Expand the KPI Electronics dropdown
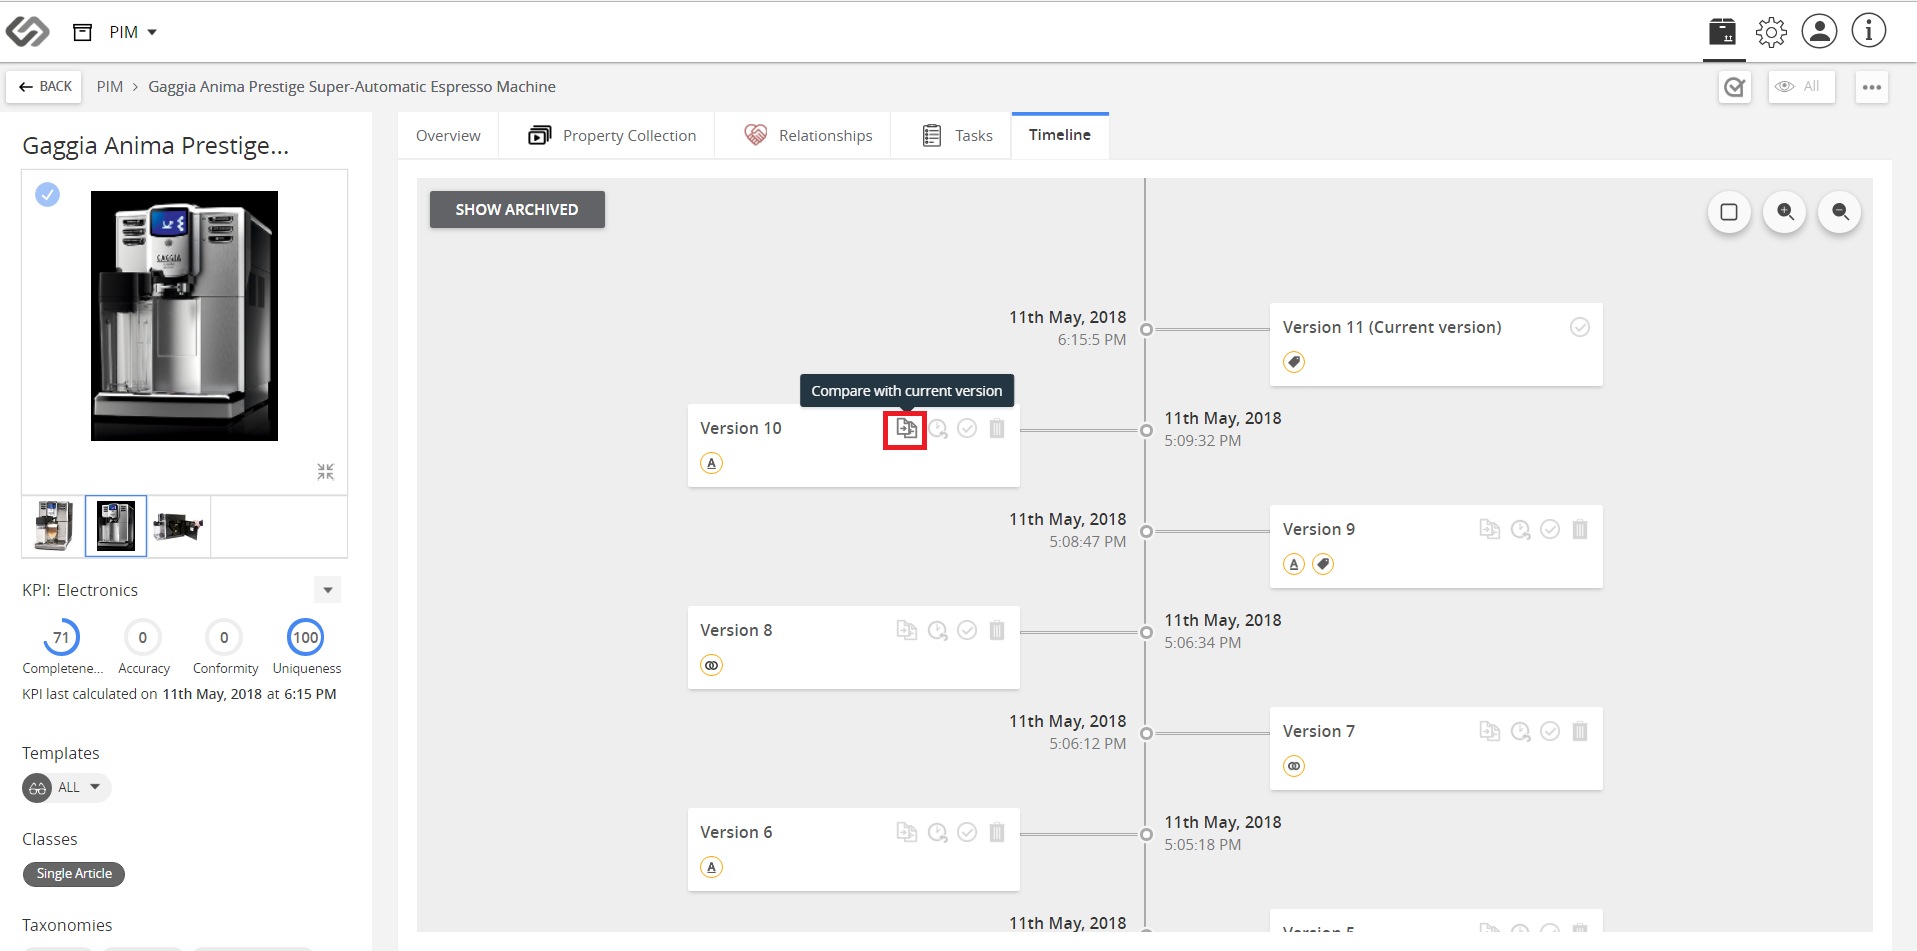The image size is (1917, 951). pyautogui.click(x=327, y=590)
